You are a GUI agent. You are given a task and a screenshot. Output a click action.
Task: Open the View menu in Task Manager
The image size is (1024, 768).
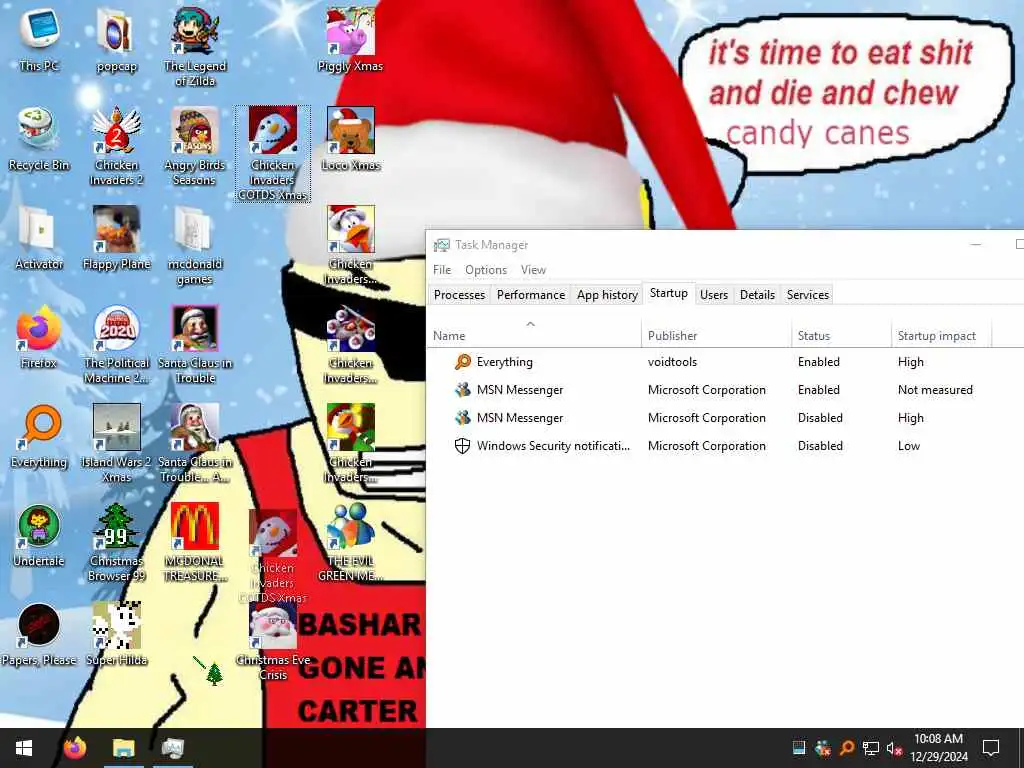point(533,270)
